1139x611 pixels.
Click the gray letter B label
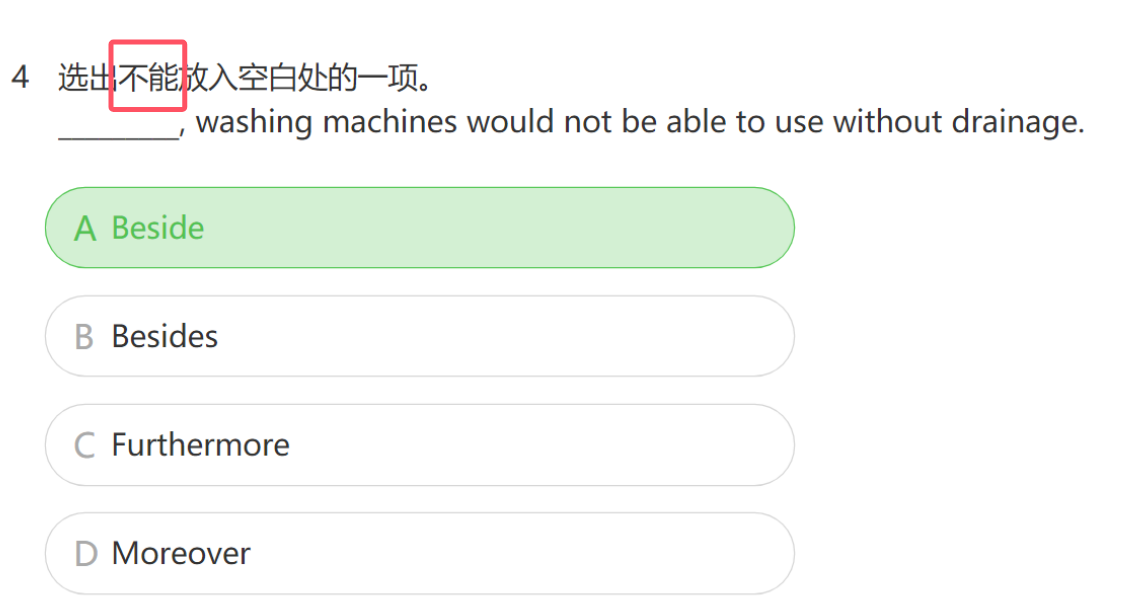coord(85,337)
